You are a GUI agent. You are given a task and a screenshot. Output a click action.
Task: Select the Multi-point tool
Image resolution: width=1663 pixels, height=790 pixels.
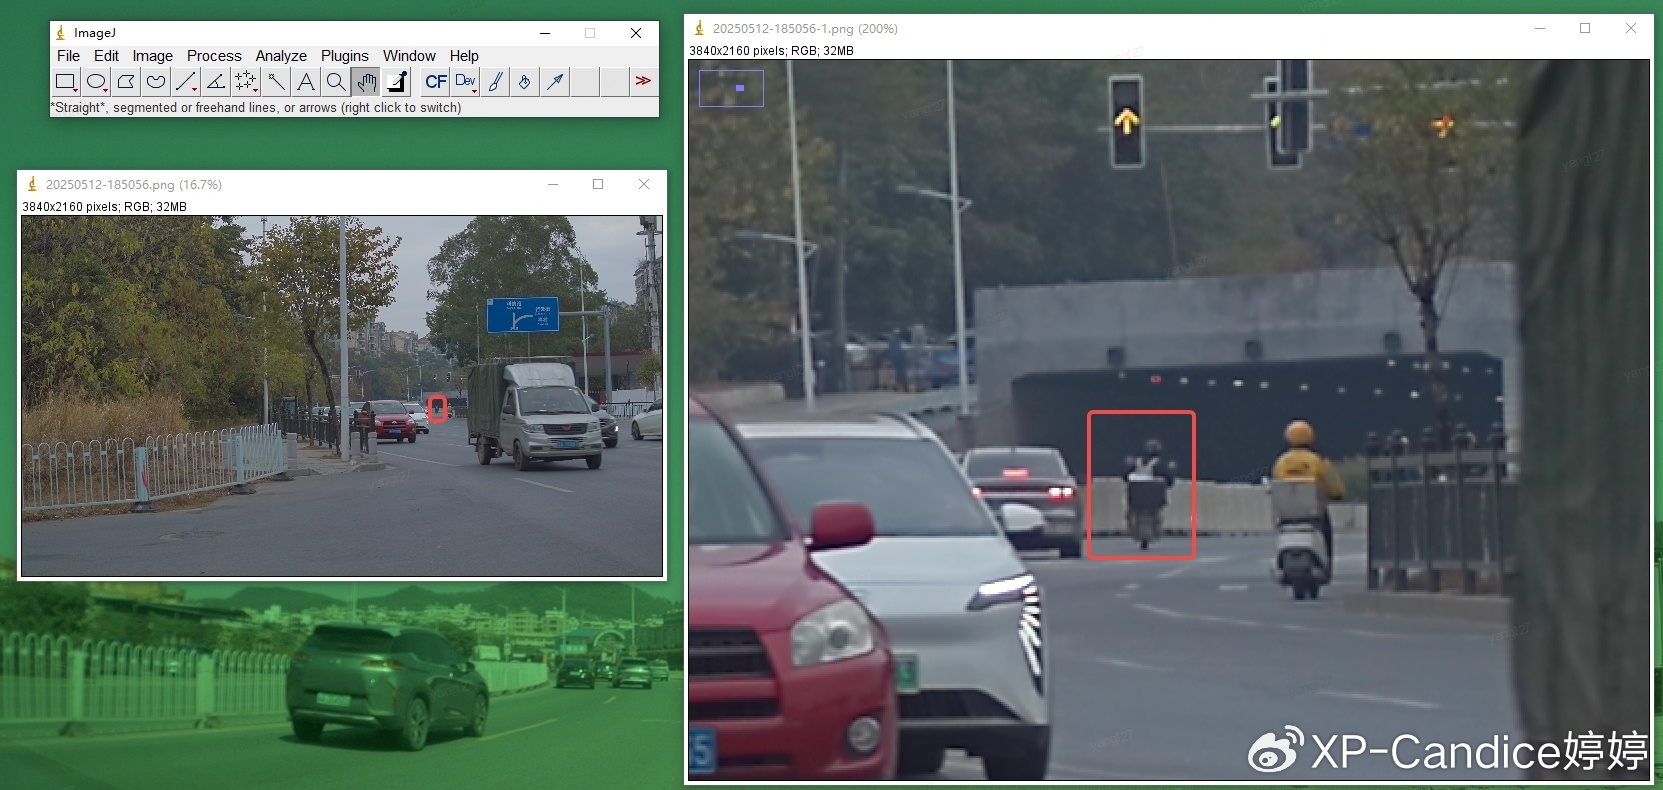[x=246, y=82]
